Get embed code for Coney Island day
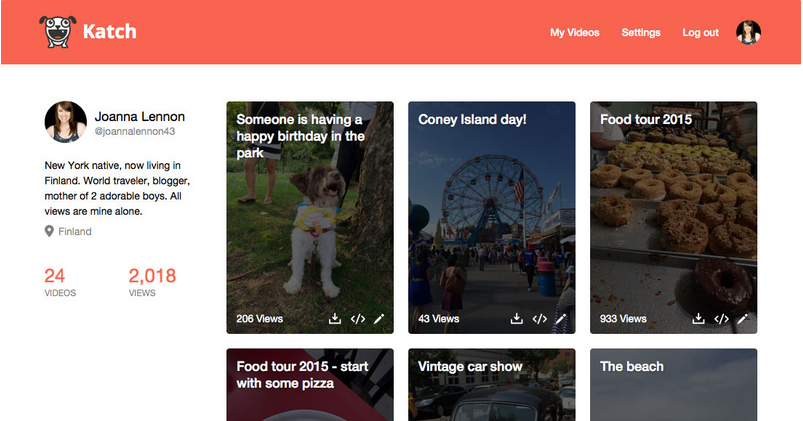Image resolution: width=803 pixels, height=421 pixels. 540,319
